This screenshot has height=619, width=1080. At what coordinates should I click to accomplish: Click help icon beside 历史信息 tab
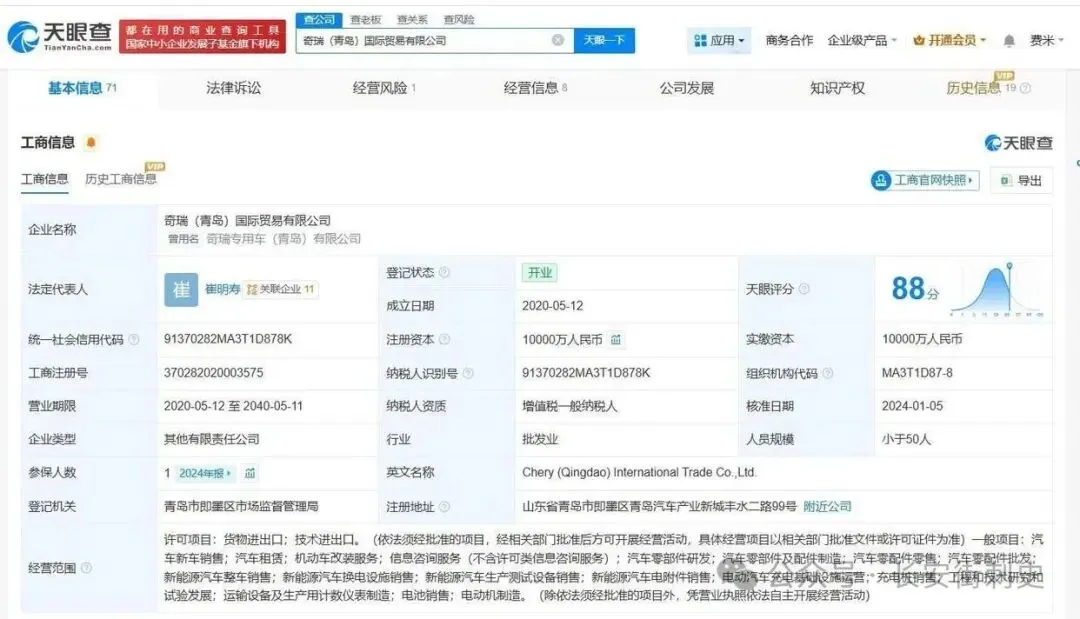[1026, 88]
